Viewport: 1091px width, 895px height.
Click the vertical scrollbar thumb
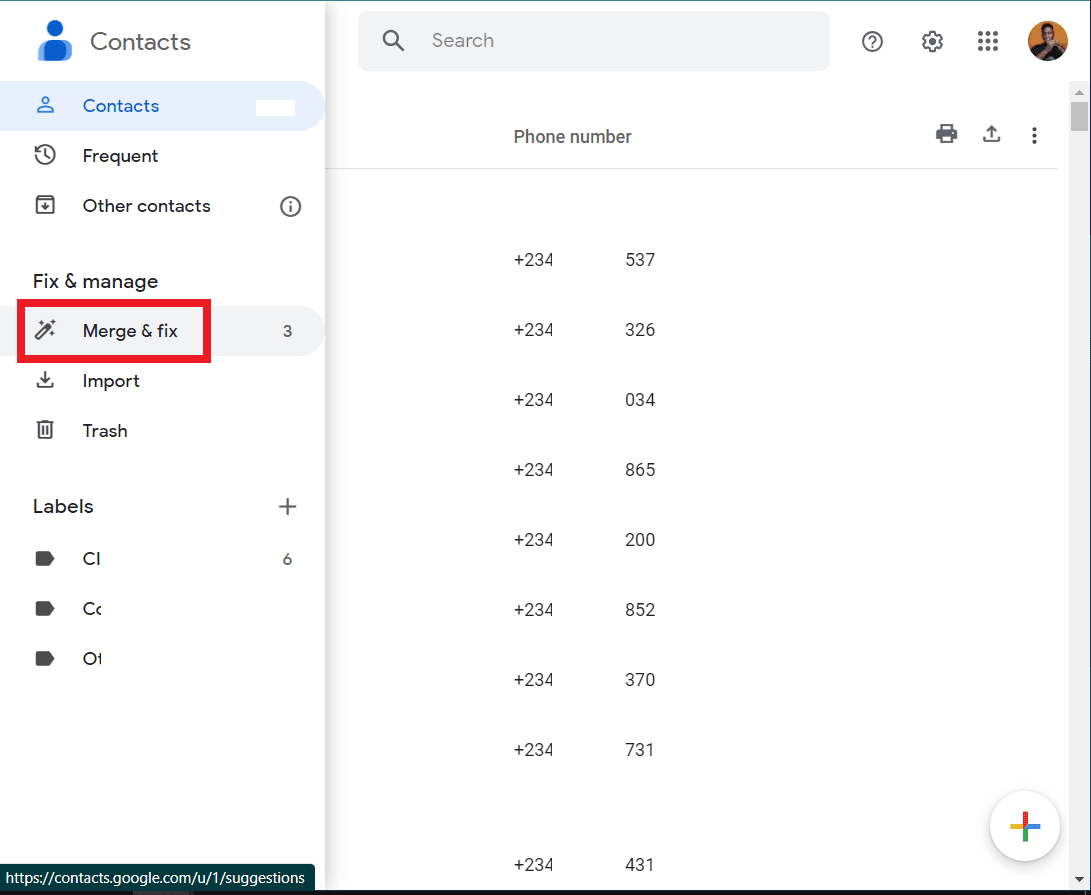[1078, 116]
